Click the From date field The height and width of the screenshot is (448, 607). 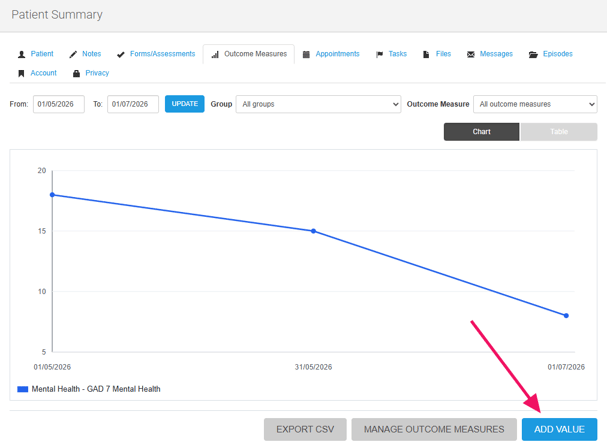coord(59,104)
